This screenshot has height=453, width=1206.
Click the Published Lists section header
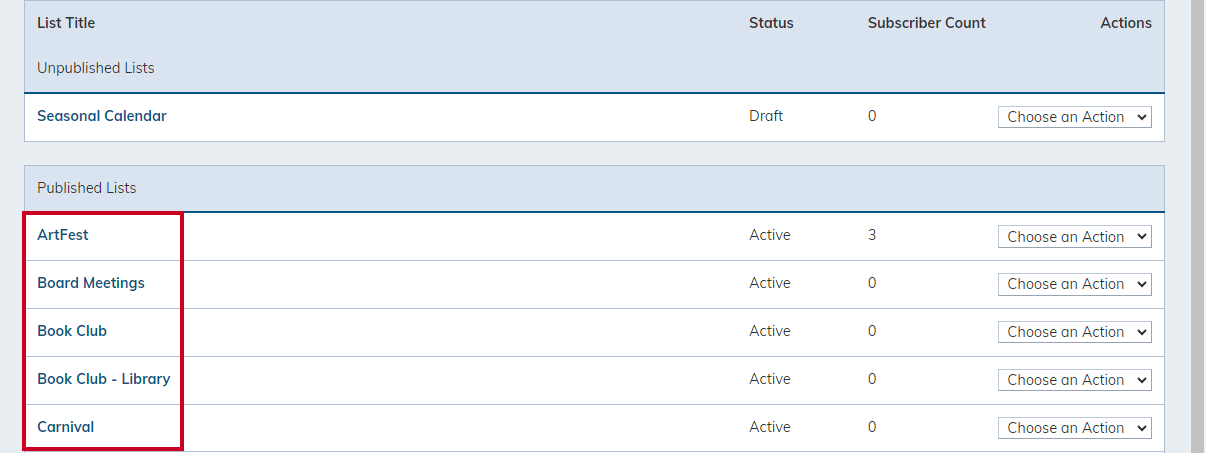pyautogui.click(x=87, y=188)
